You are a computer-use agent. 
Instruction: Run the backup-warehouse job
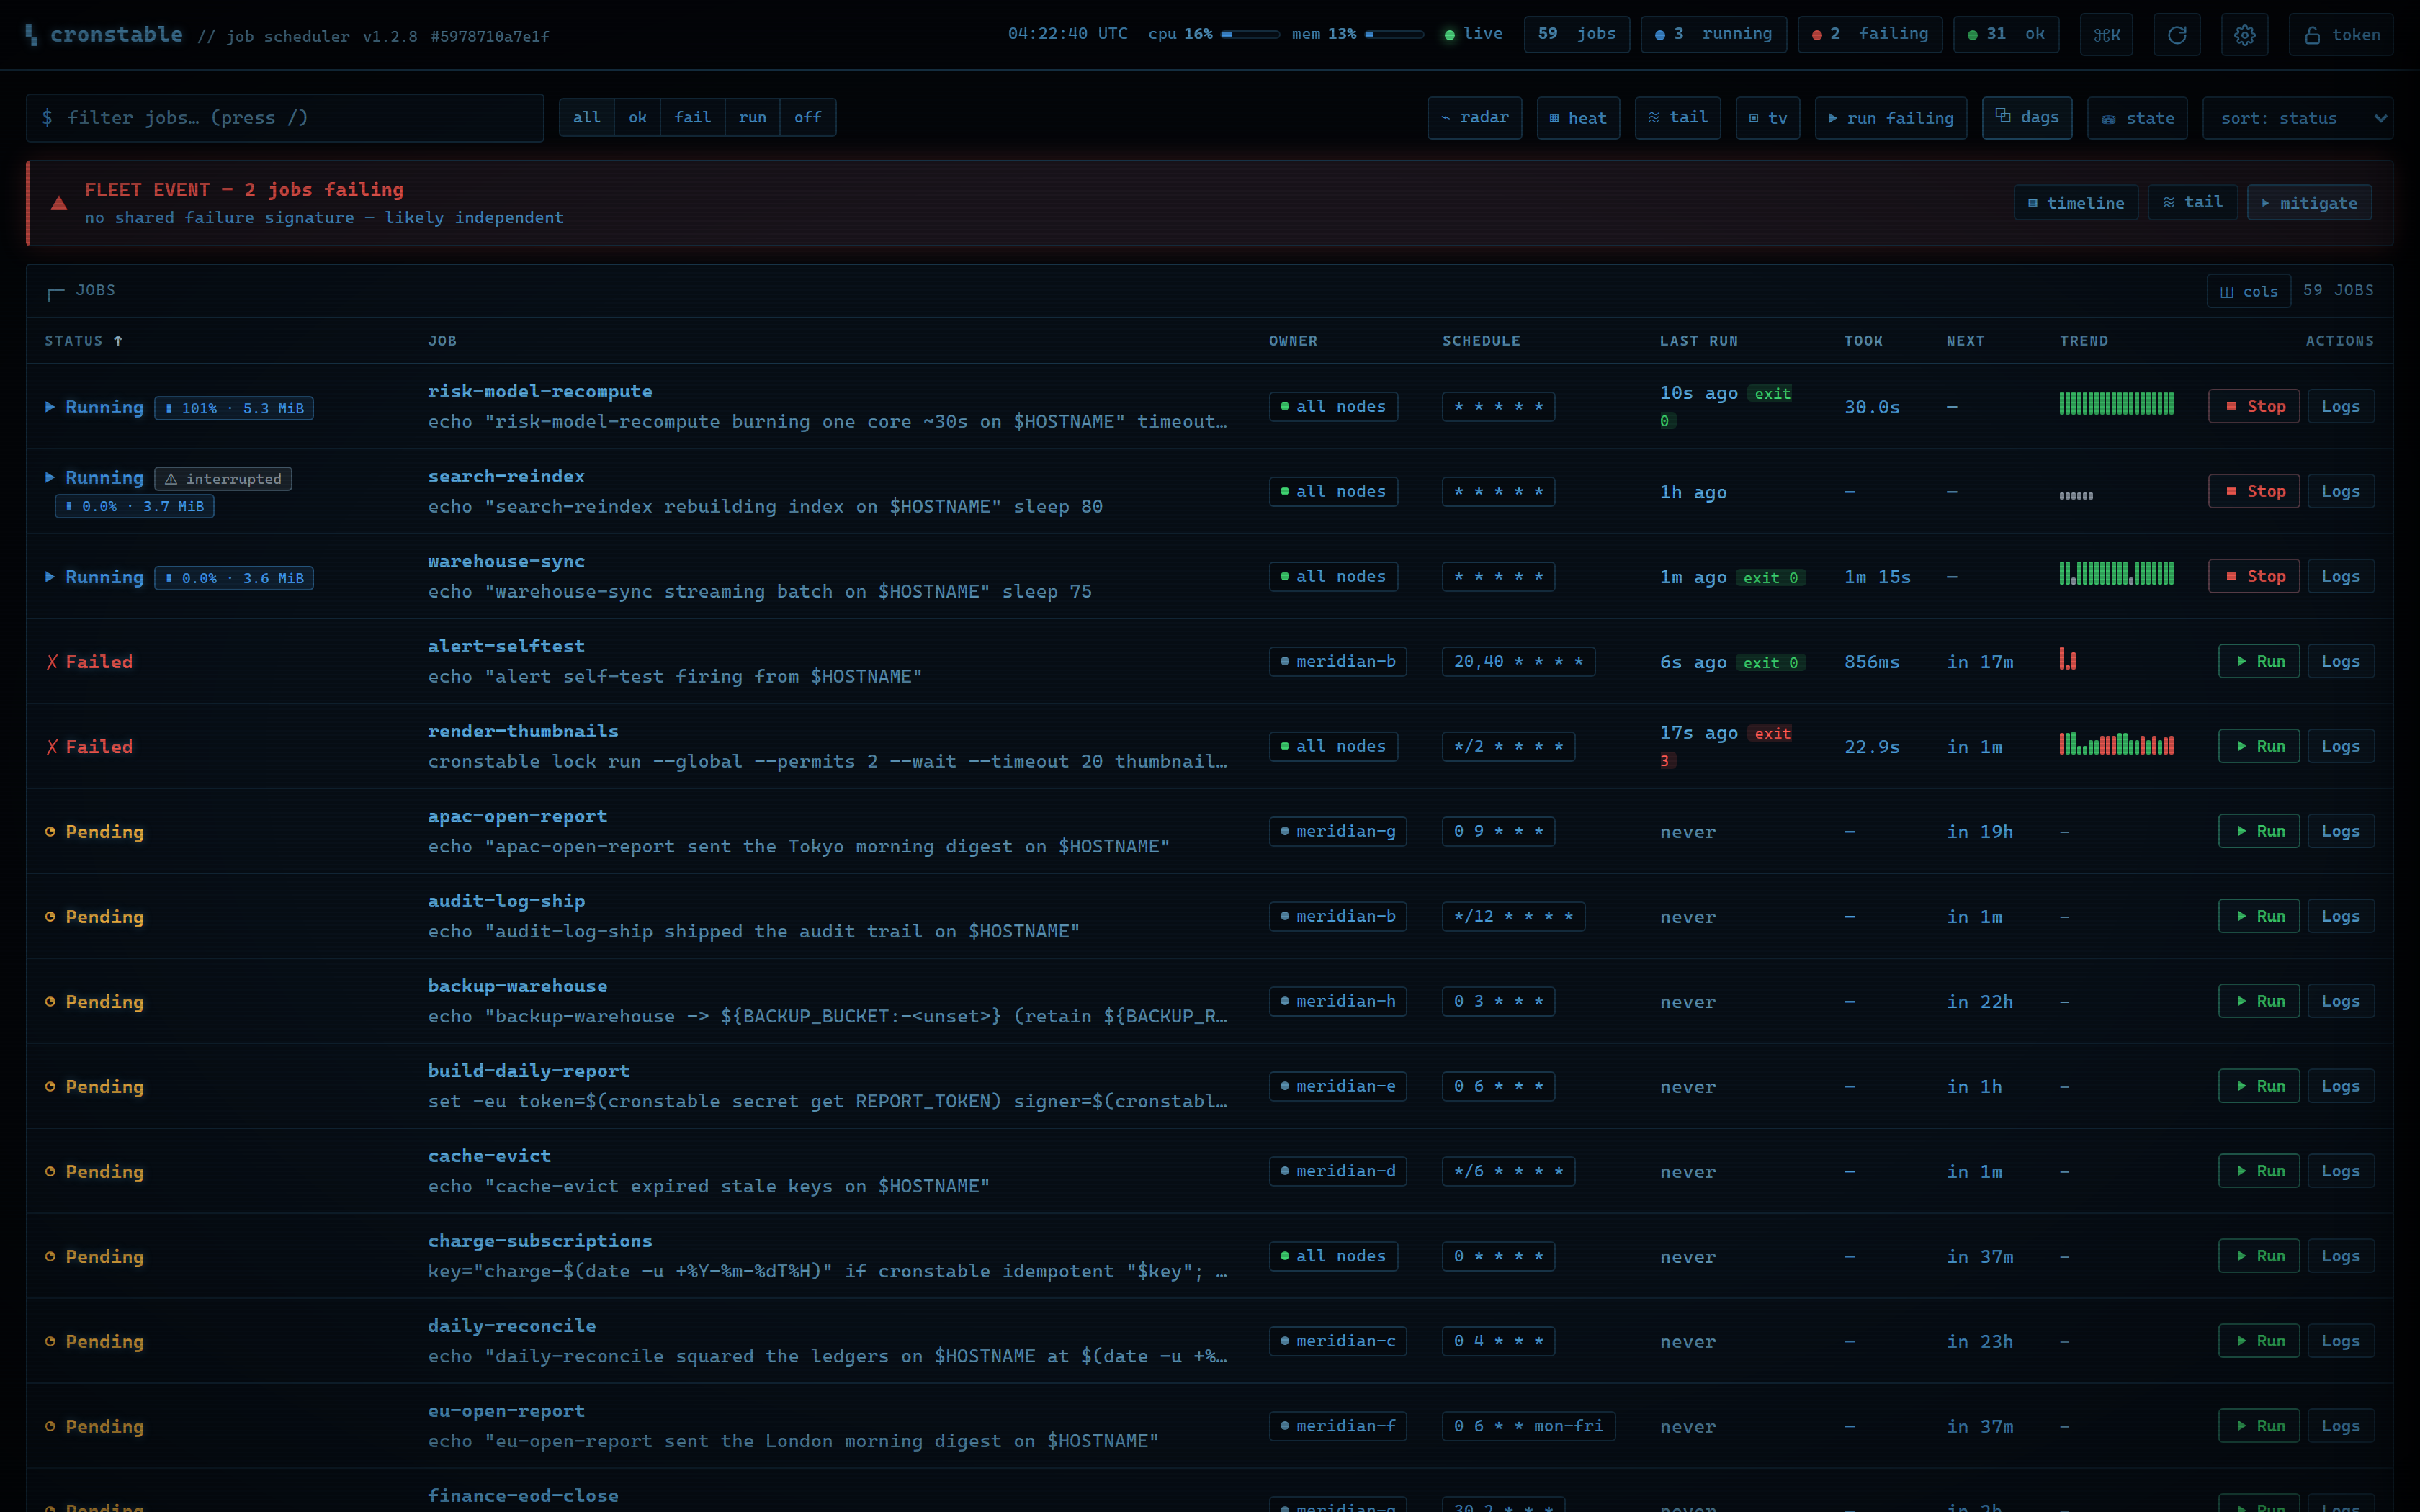pyautogui.click(x=2258, y=1001)
